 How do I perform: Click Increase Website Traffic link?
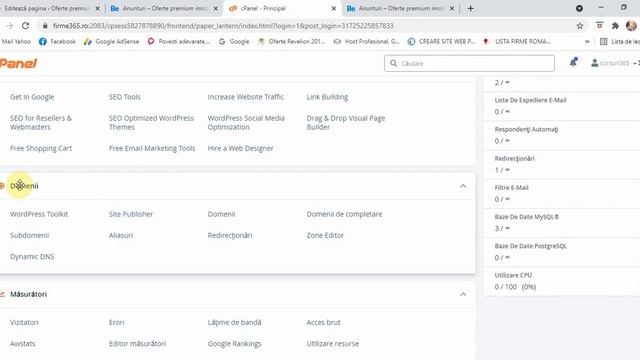pos(246,97)
